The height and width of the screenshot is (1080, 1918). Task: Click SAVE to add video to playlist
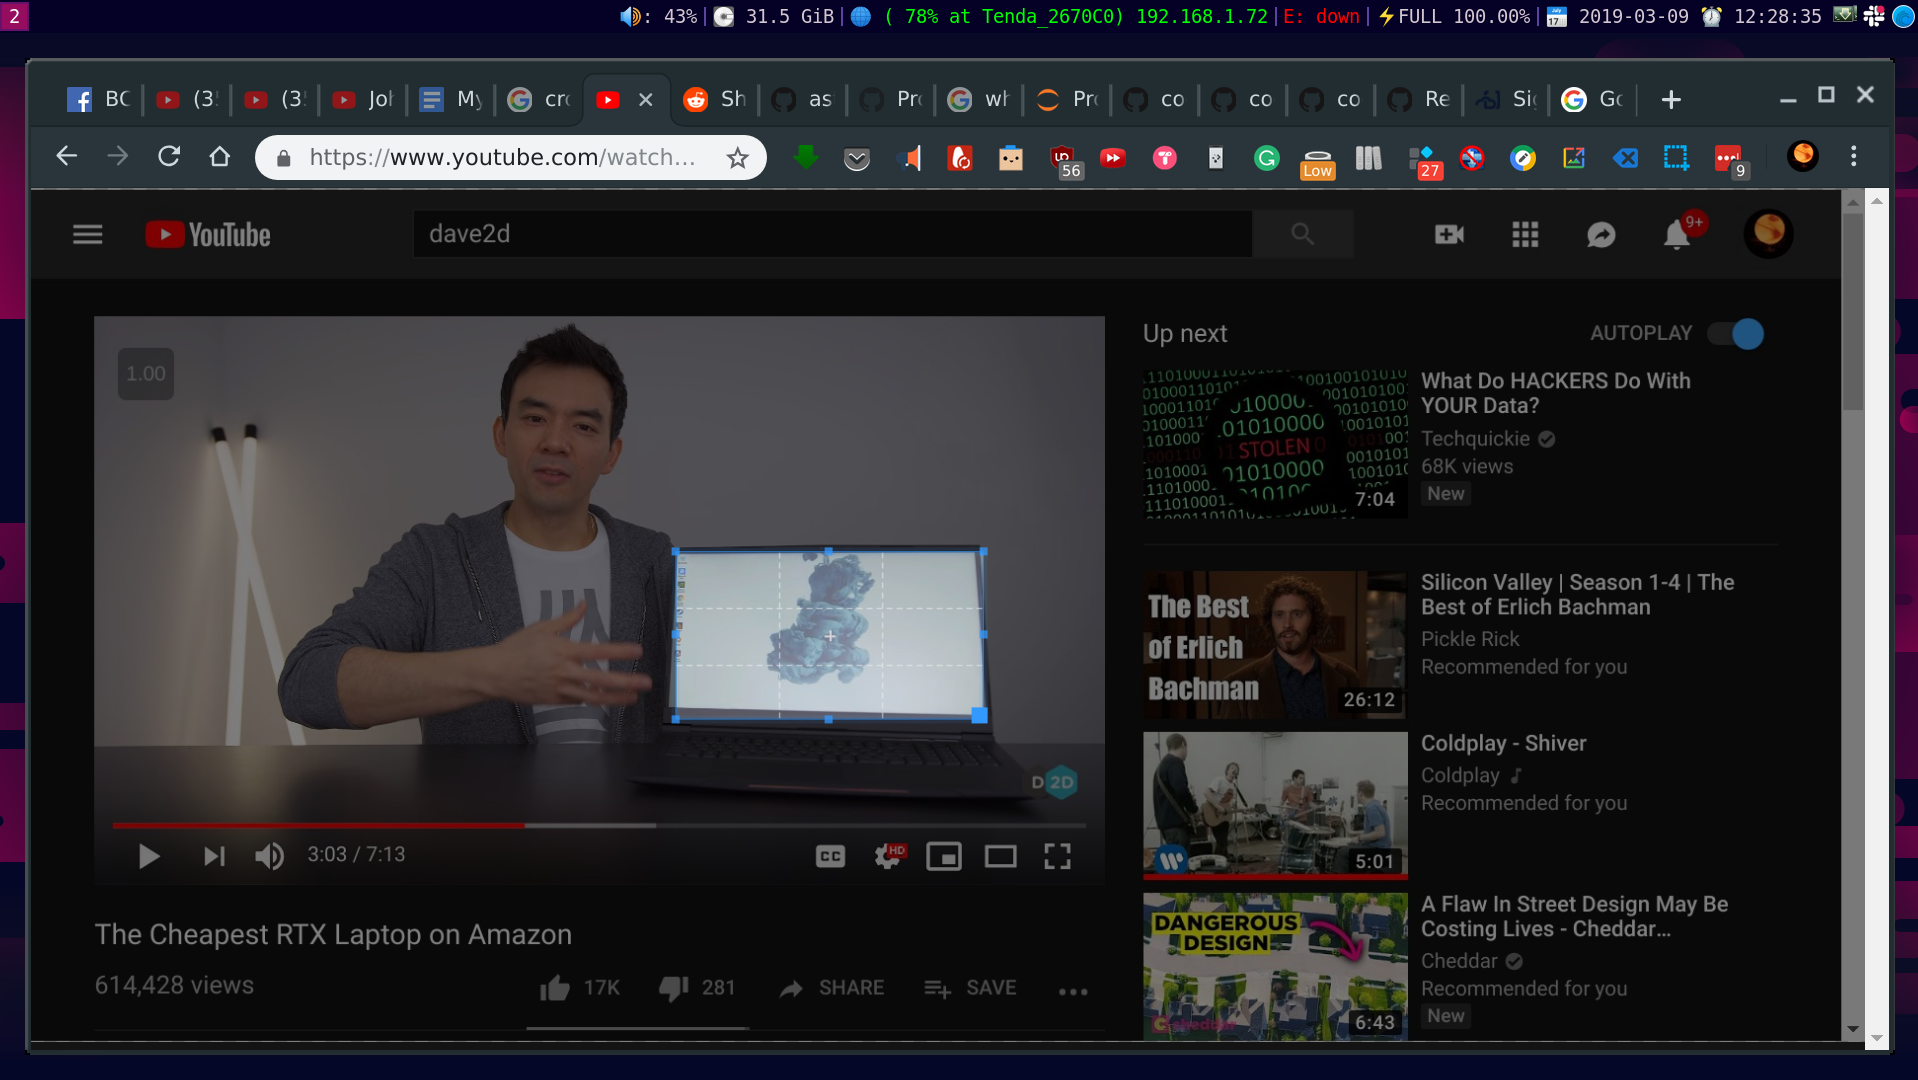point(970,988)
